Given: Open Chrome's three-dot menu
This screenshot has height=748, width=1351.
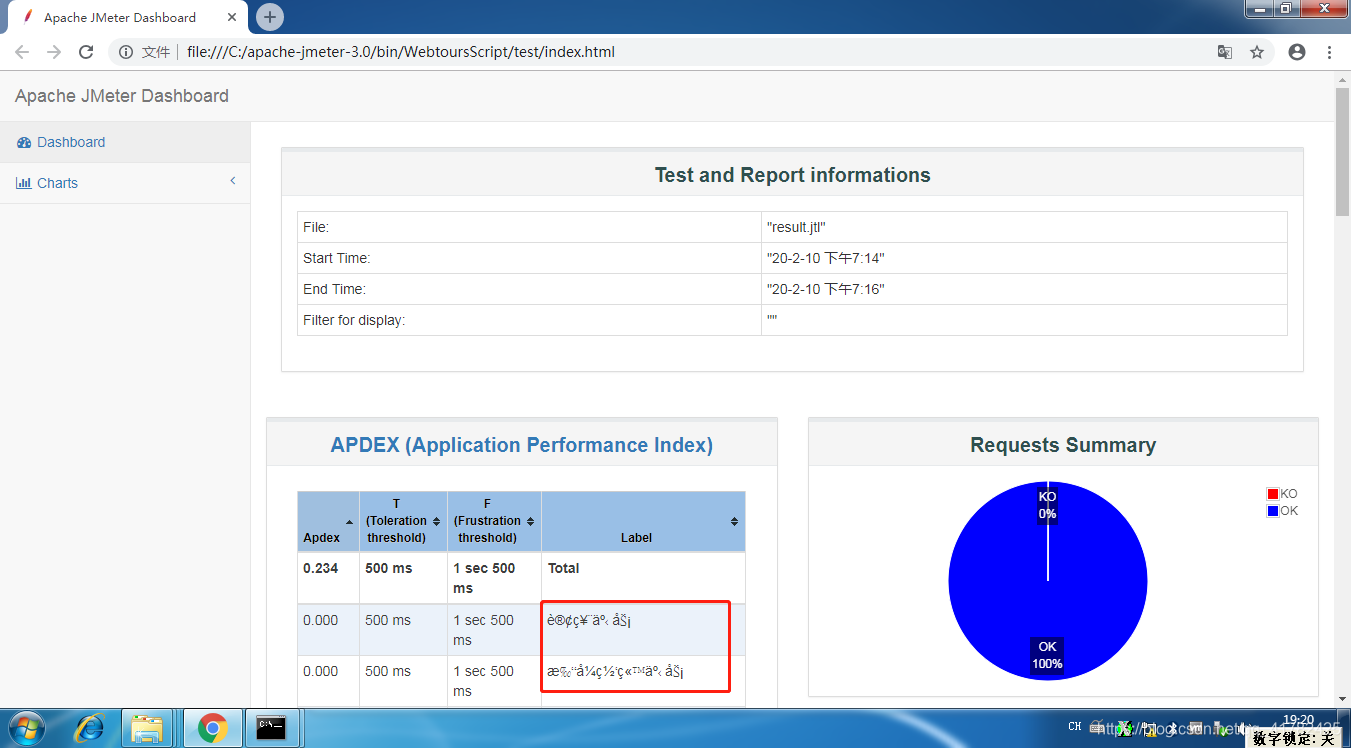Looking at the screenshot, I should coord(1329,52).
